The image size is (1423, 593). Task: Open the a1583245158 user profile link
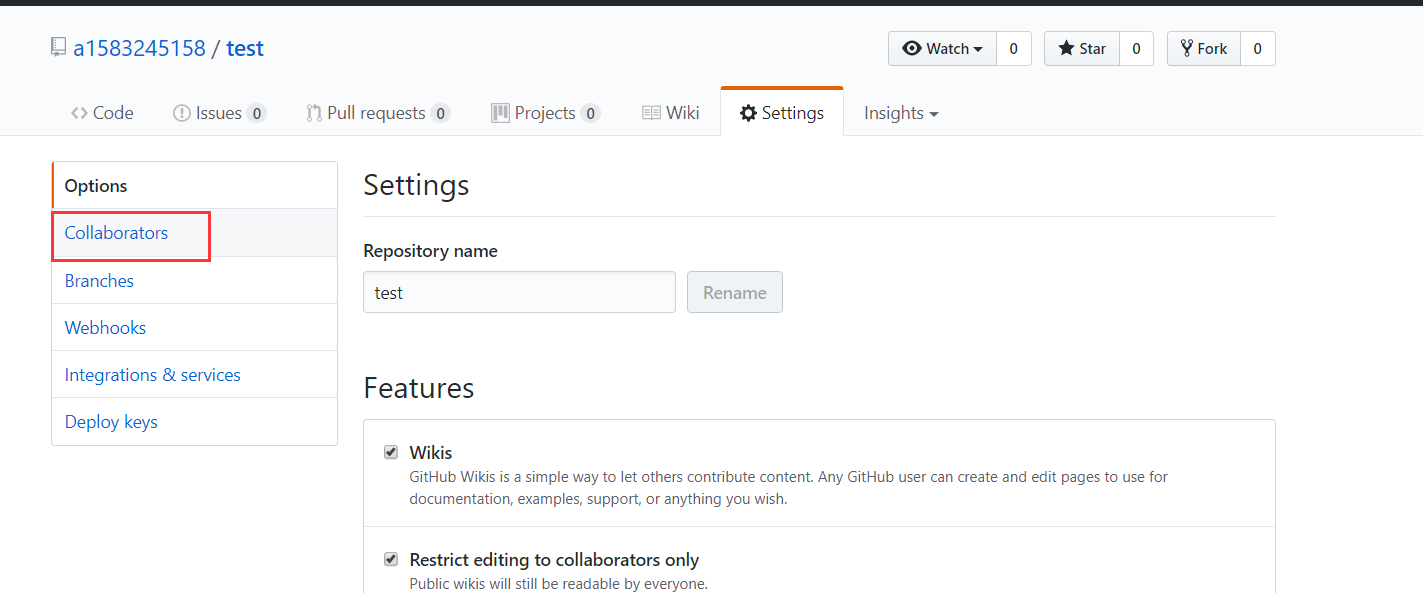pyautogui.click(x=139, y=48)
